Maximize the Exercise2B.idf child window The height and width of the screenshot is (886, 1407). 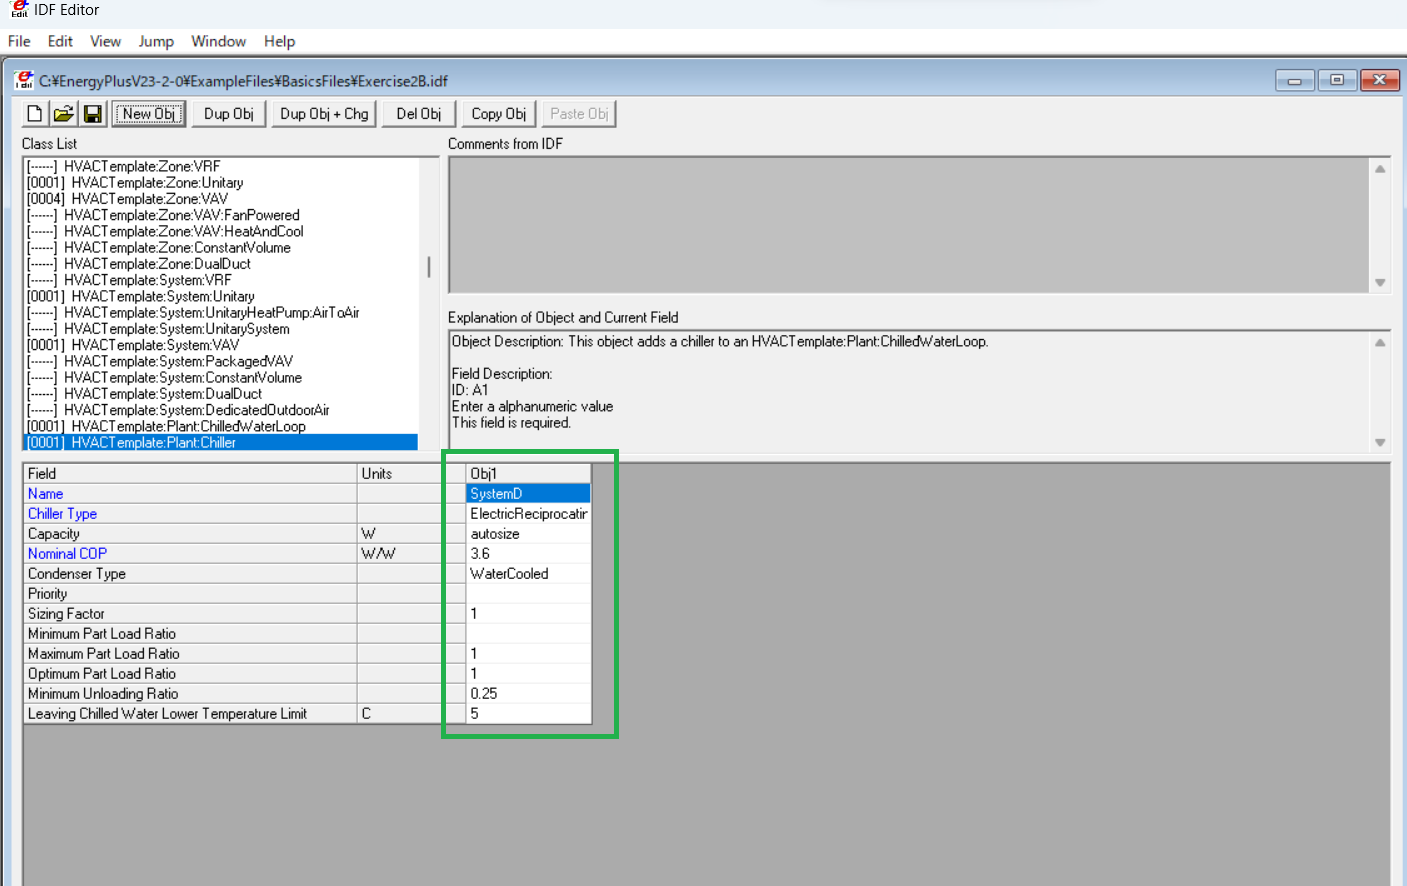point(1337,80)
